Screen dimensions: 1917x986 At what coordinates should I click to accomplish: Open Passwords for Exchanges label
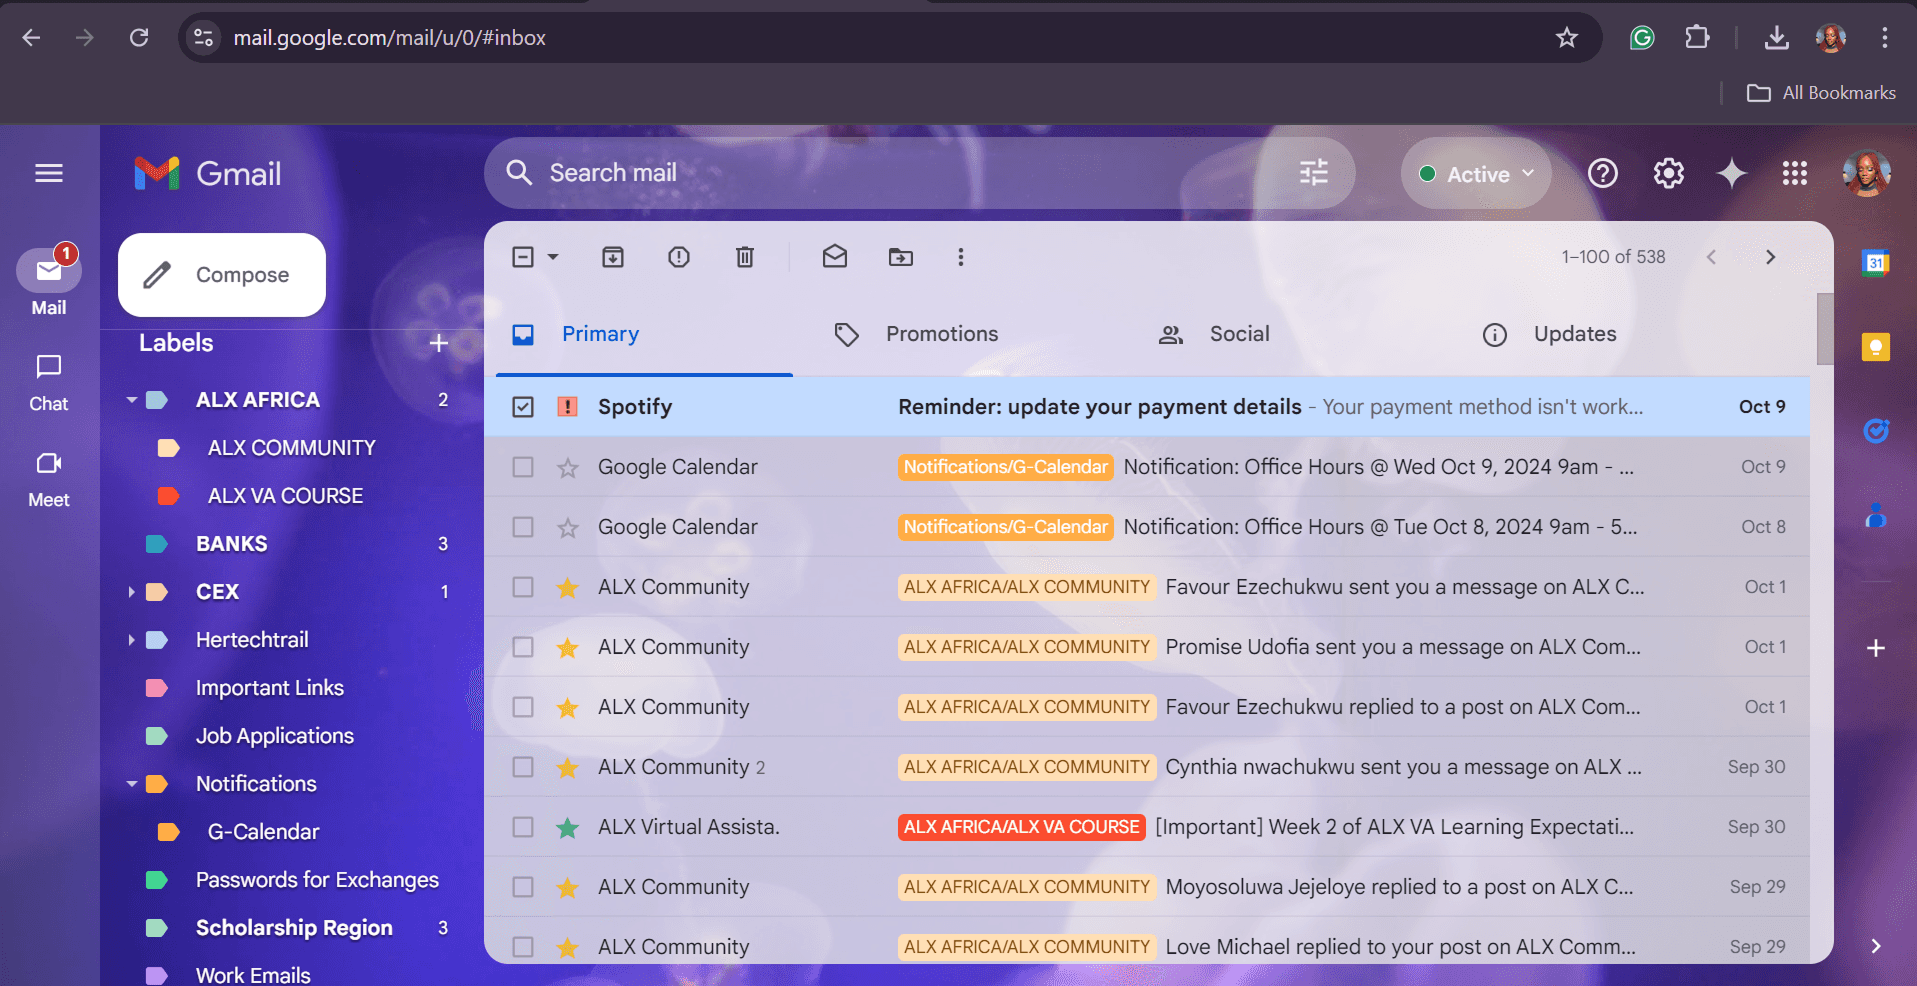coord(317,880)
